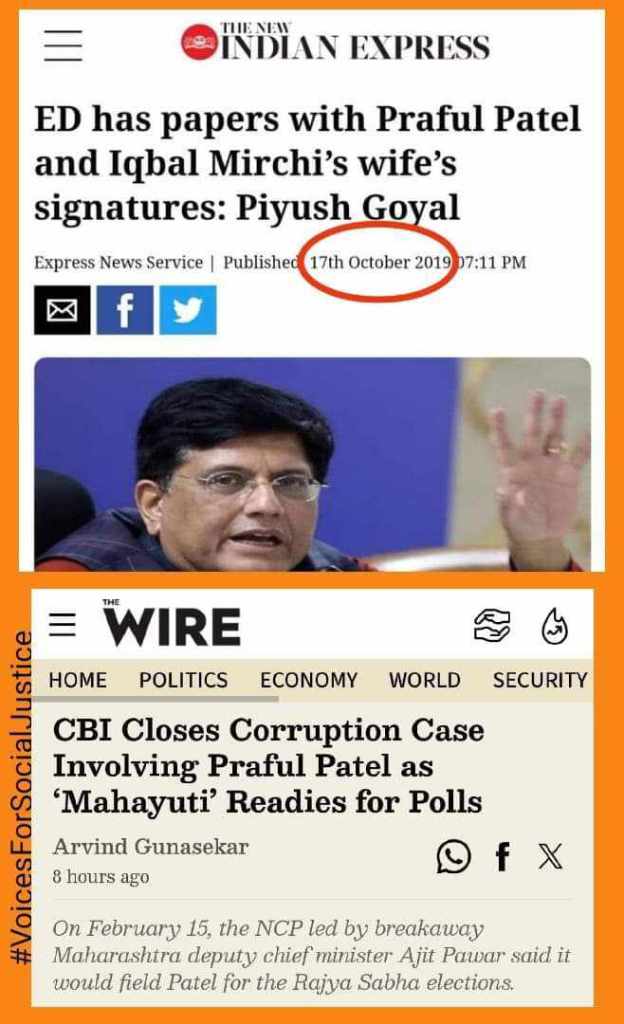Go to the HOME tab

[78, 680]
